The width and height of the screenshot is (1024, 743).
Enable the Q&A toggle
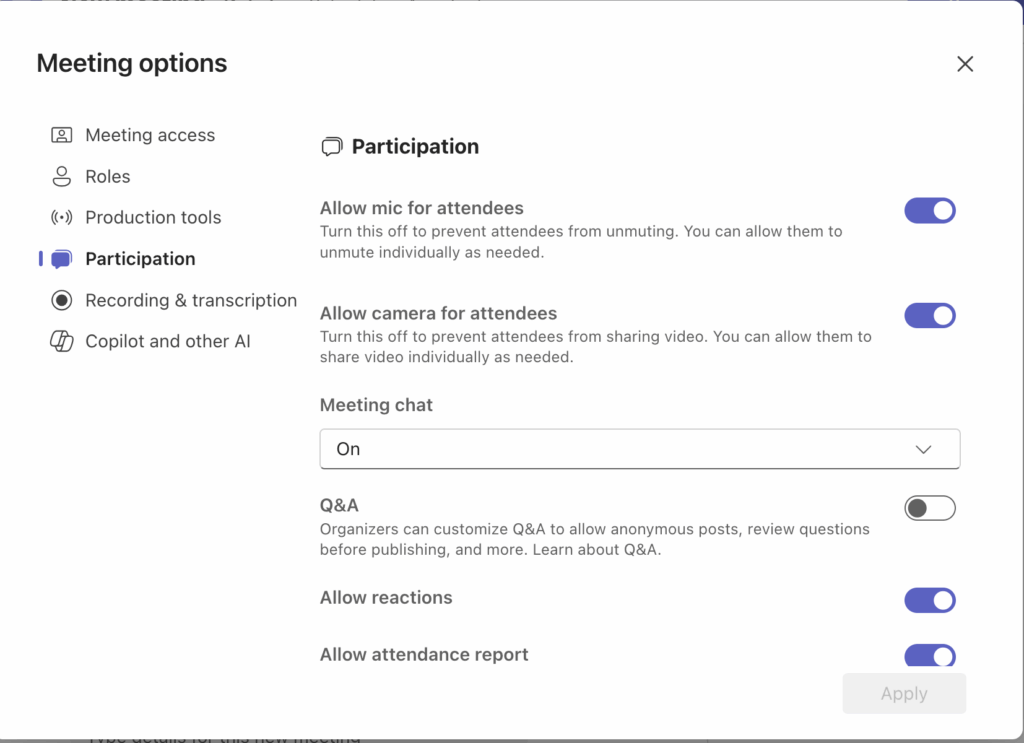930,508
